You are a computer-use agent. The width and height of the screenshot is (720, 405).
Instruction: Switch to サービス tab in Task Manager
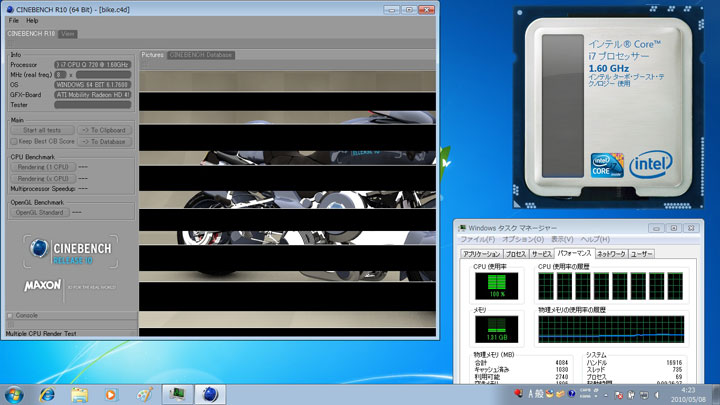point(541,254)
